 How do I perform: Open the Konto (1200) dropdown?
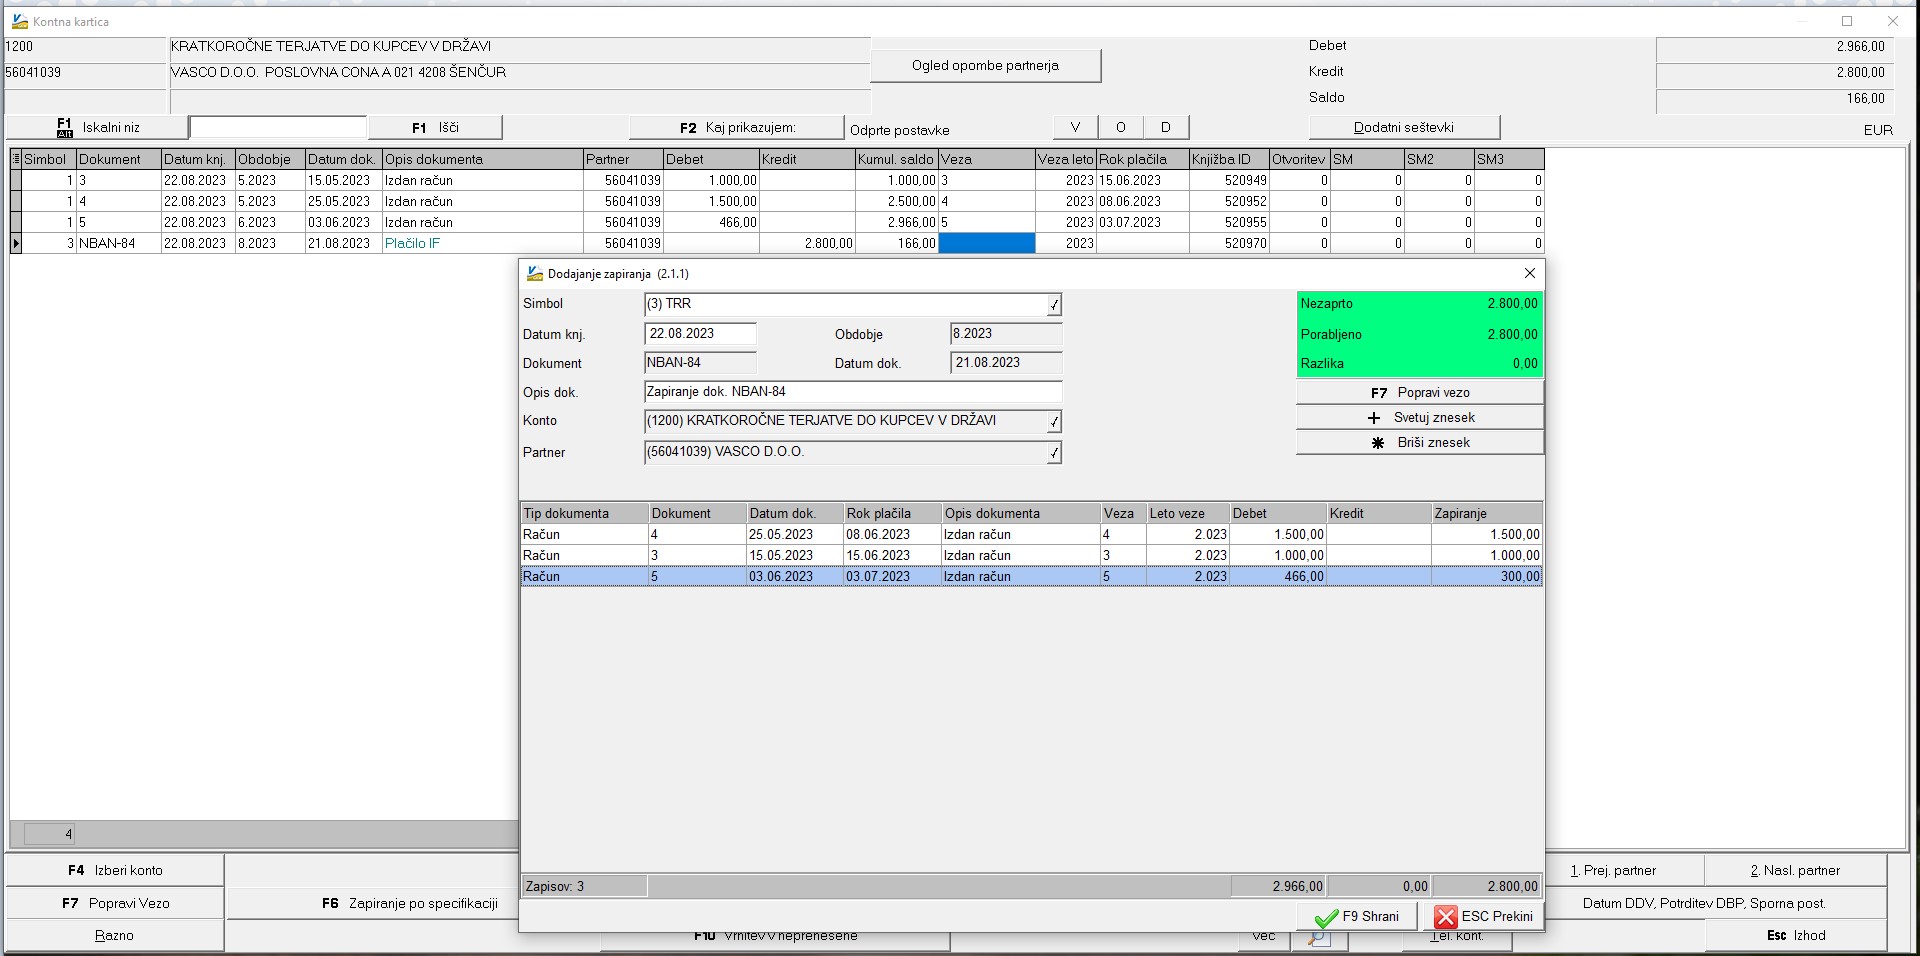1054,422
